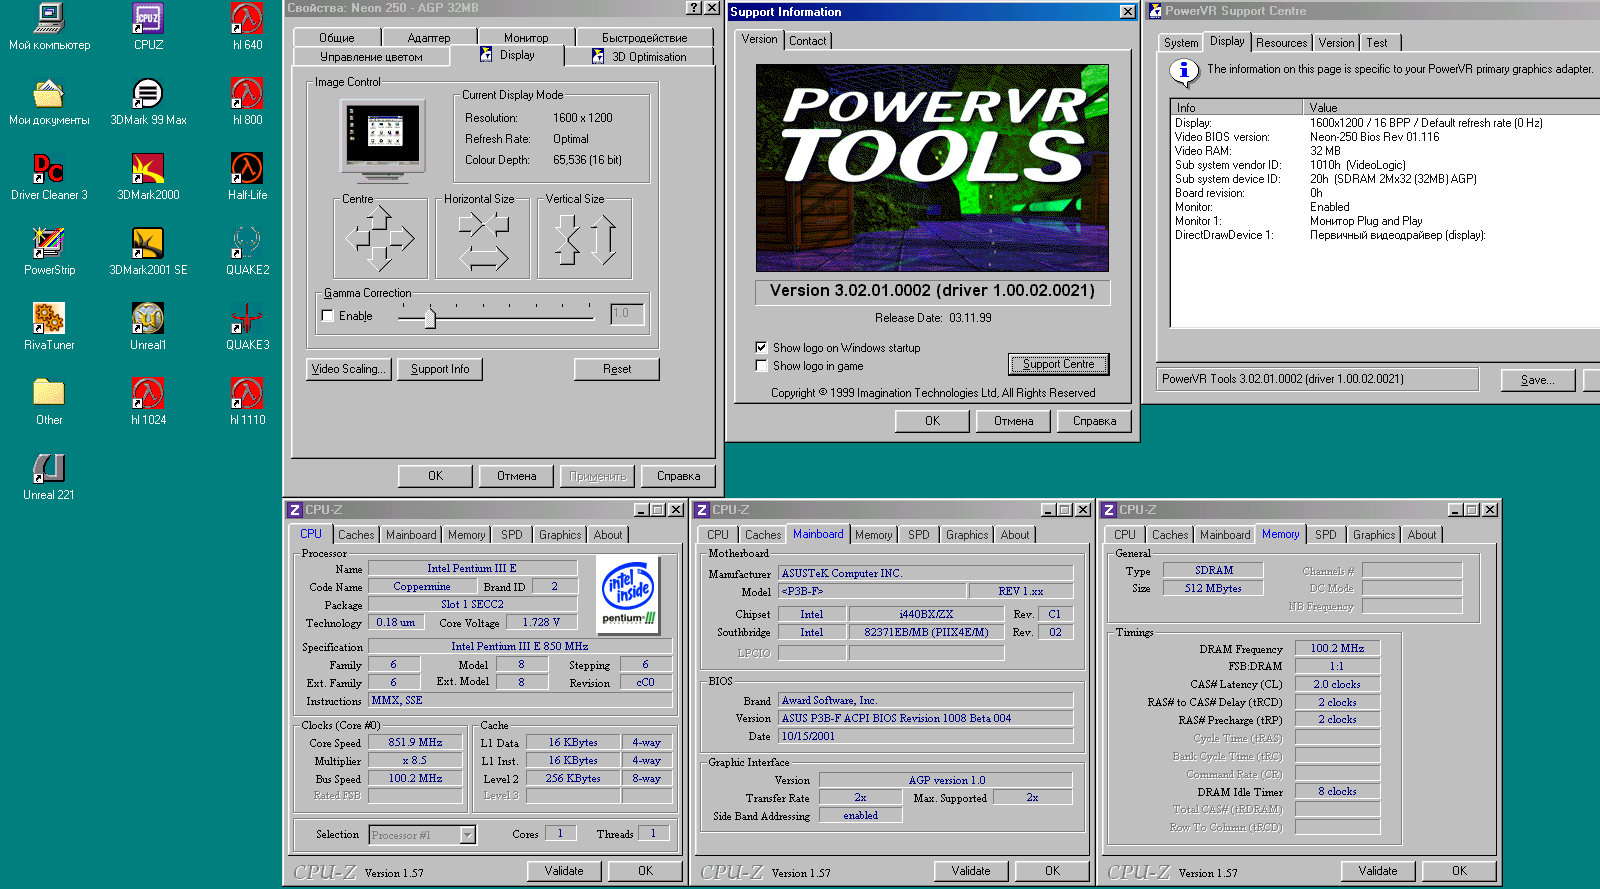Move image down with Centre down arrow
Screen dimensions: 1600x889
coord(379,261)
